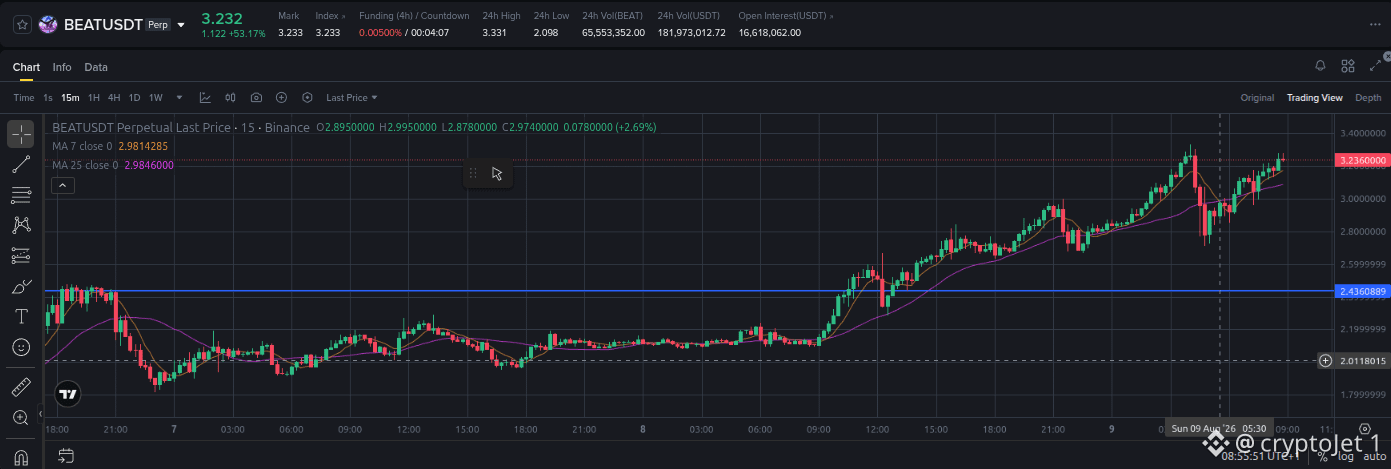
Task: Select the ruler measure tool
Action: click(x=21, y=386)
